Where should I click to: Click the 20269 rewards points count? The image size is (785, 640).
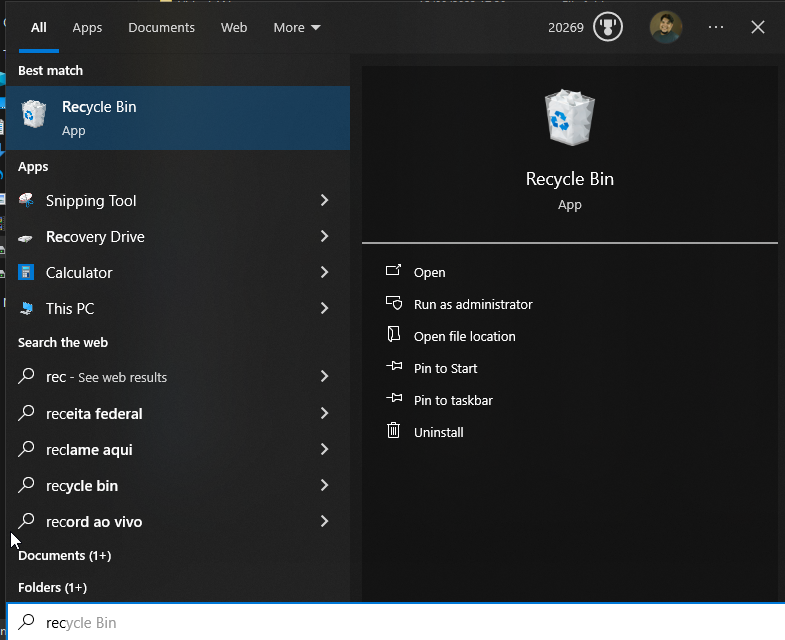tap(566, 28)
